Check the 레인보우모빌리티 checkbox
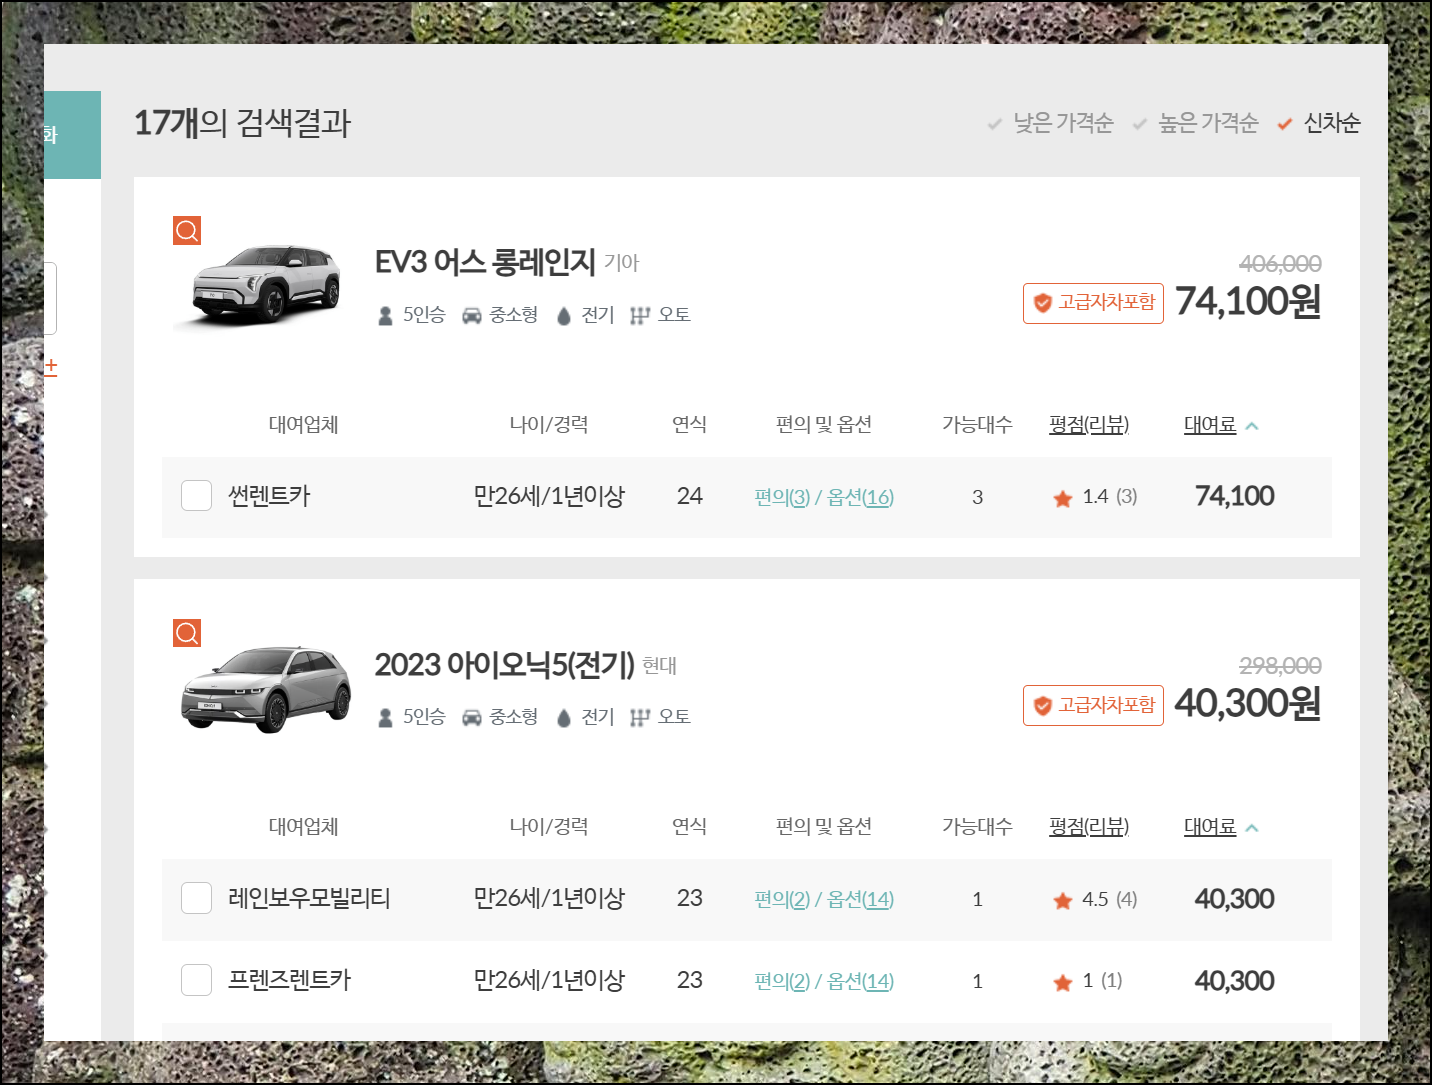The height and width of the screenshot is (1085, 1432). tap(196, 898)
